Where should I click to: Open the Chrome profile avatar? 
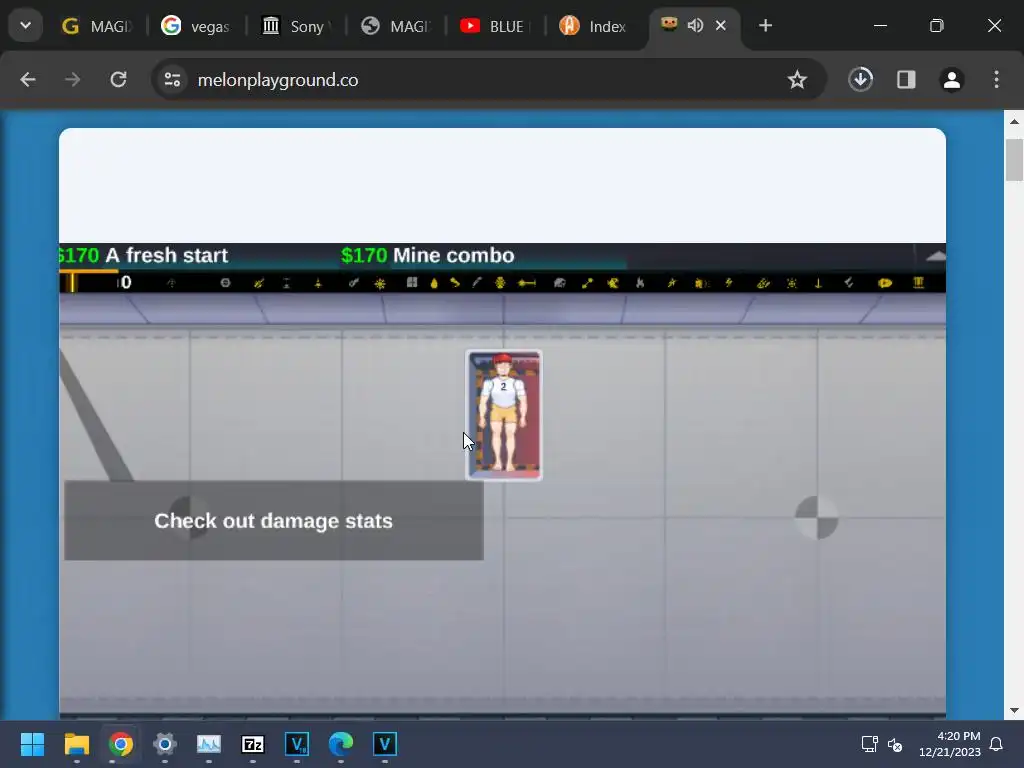click(x=952, y=80)
